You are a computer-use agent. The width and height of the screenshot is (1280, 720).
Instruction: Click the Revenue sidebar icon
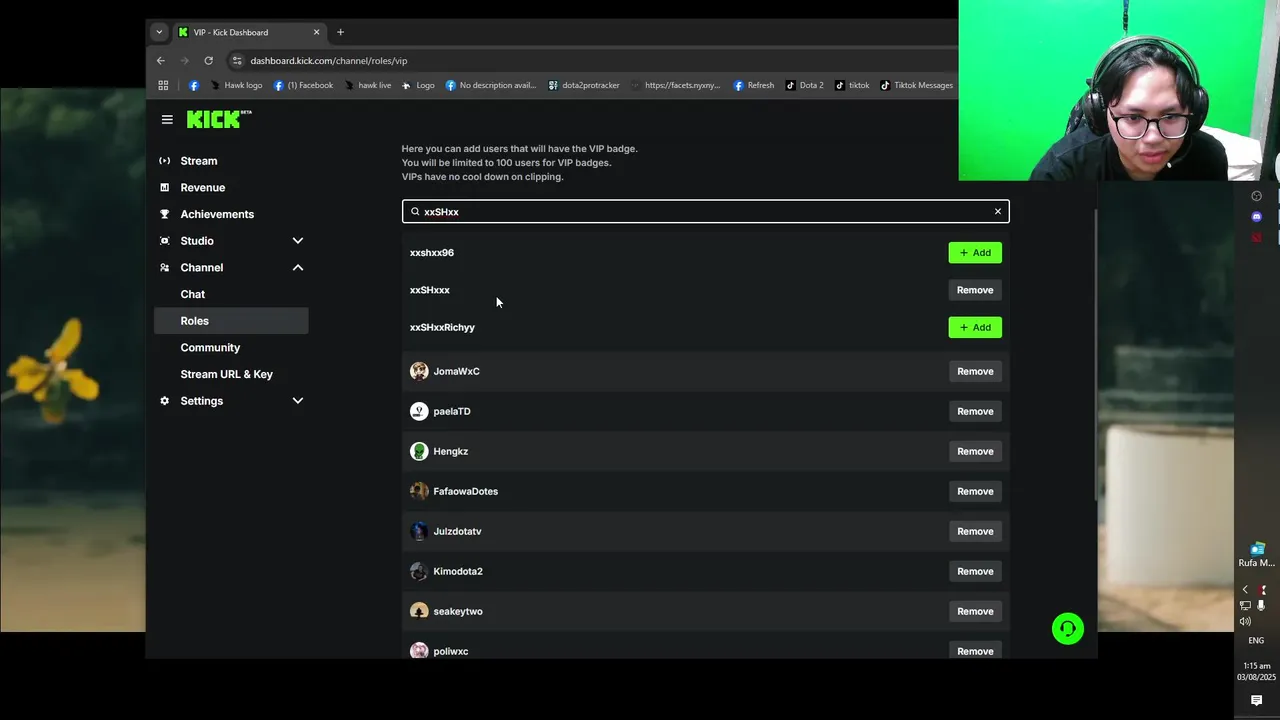[x=165, y=187]
